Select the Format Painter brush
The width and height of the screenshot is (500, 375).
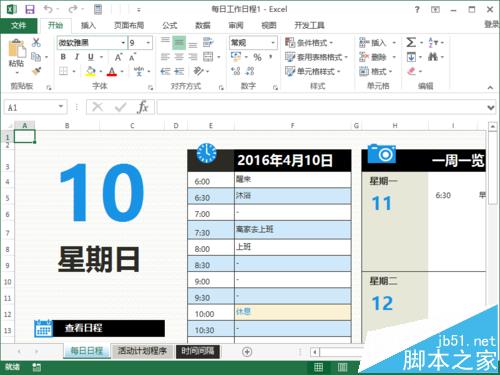tap(36, 71)
